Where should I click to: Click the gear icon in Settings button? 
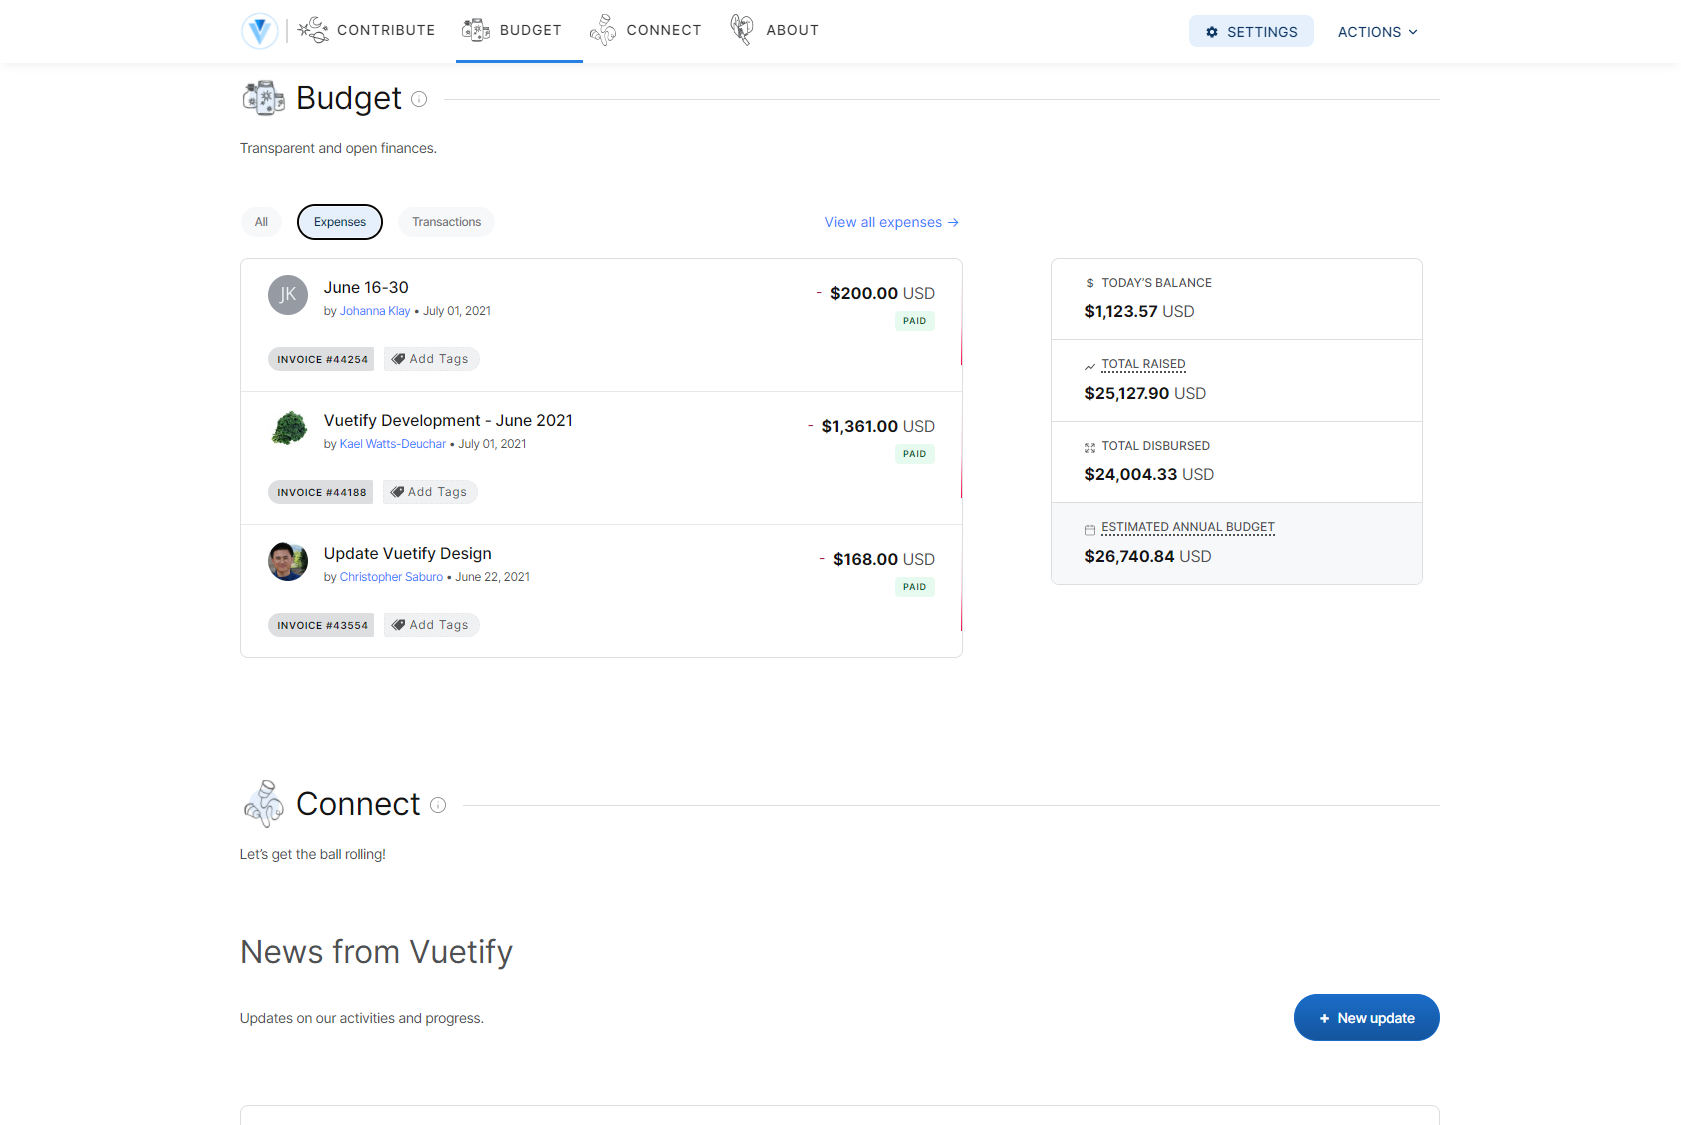tap(1212, 32)
